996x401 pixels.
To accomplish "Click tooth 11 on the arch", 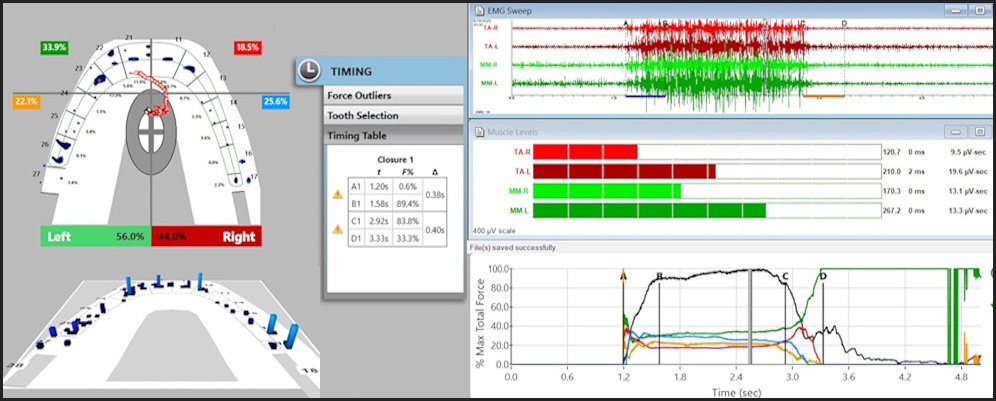I will [x=178, y=39].
